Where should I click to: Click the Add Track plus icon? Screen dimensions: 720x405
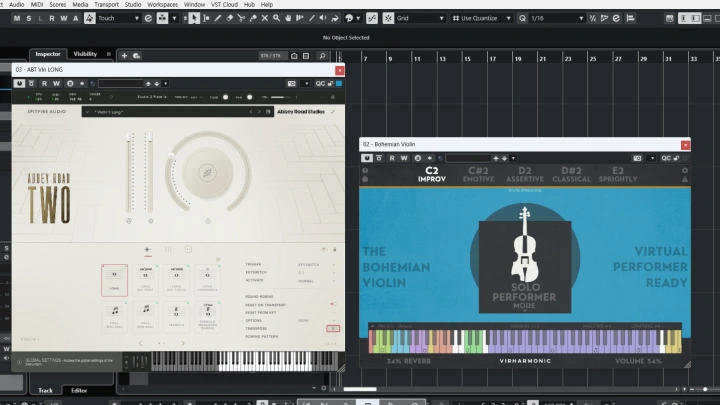(124, 56)
